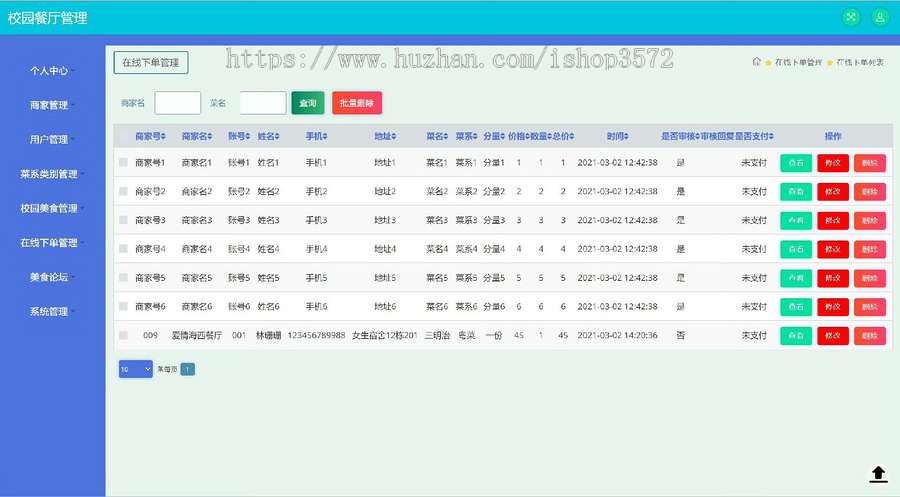Image resolution: width=900 pixels, height=497 pixels.
Task: Sort table by 价格 column
Action: [x=519, y=136]
